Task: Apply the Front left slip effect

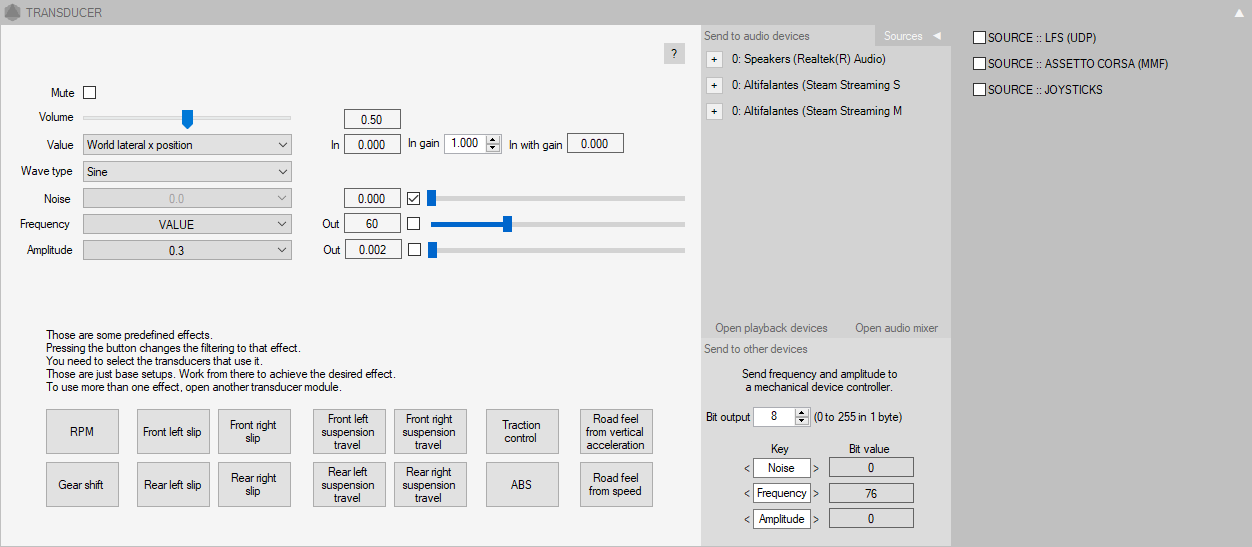Action: [172, 432]
